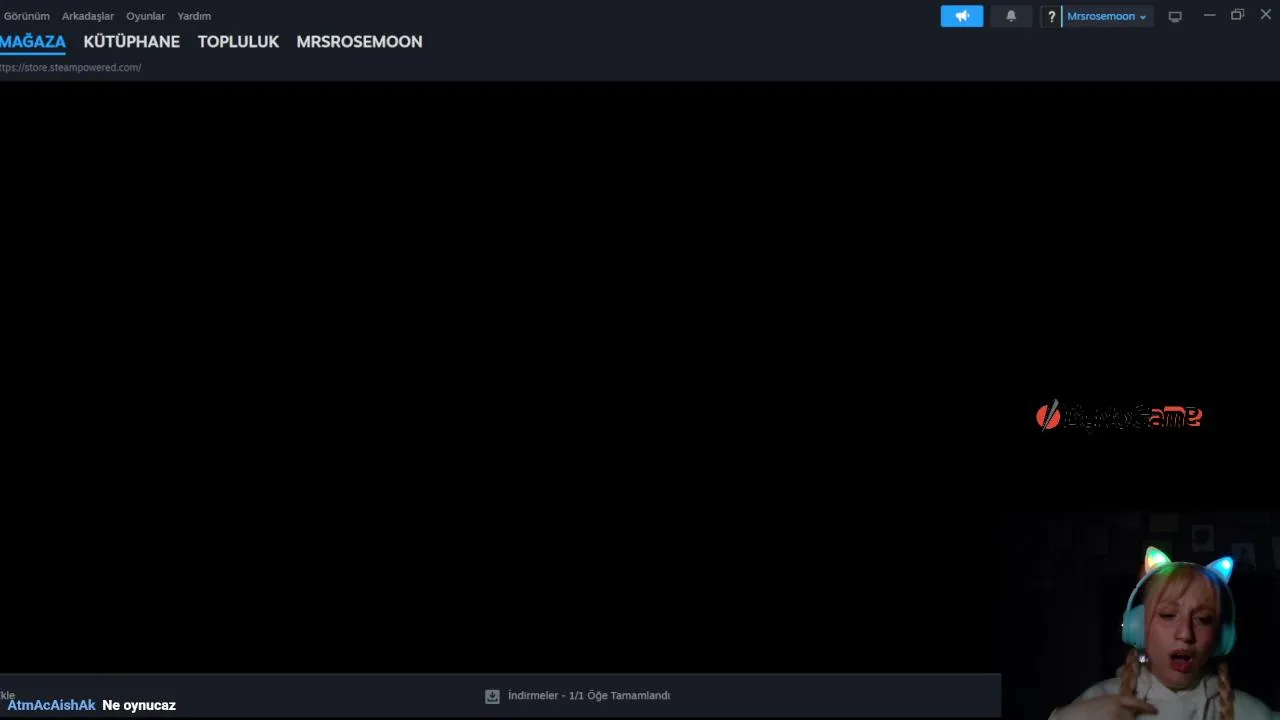The image size is (1280, 720).
Task: Click the downloads icon in the status bar
Action: tap(492, 696)
